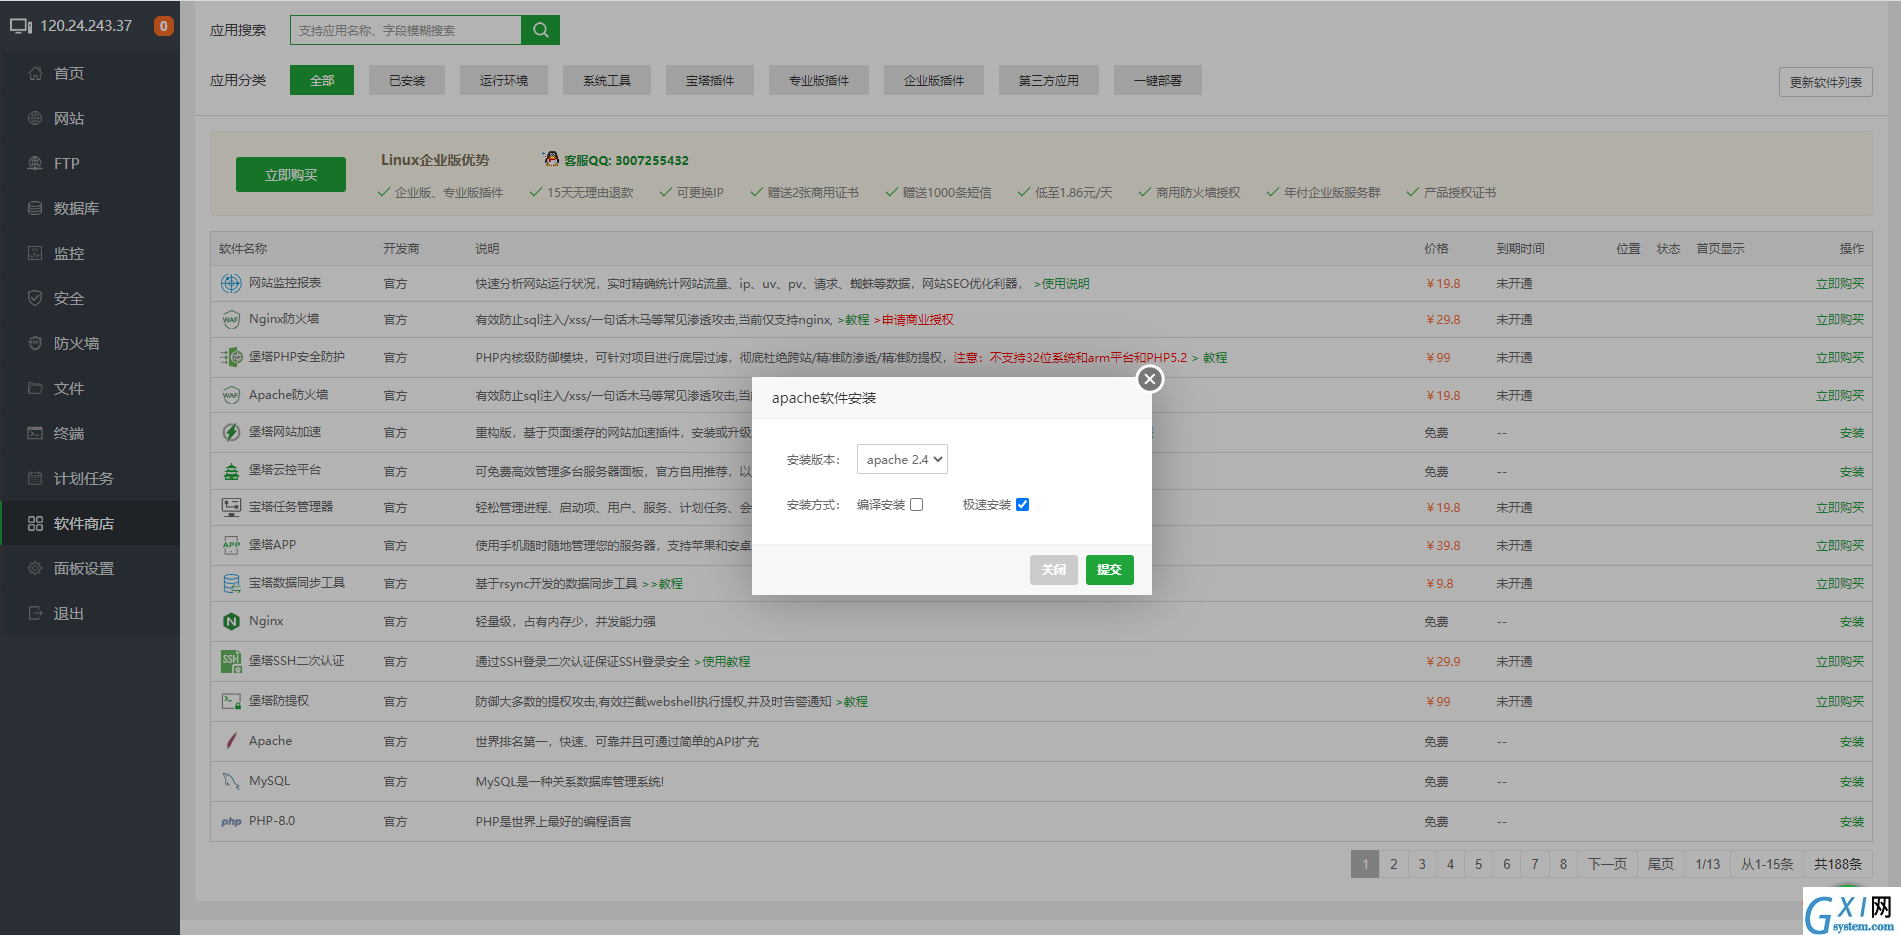Click the 网站监控报表 row icon
The width and height of the screenshot is (1901, 935).
231,283
